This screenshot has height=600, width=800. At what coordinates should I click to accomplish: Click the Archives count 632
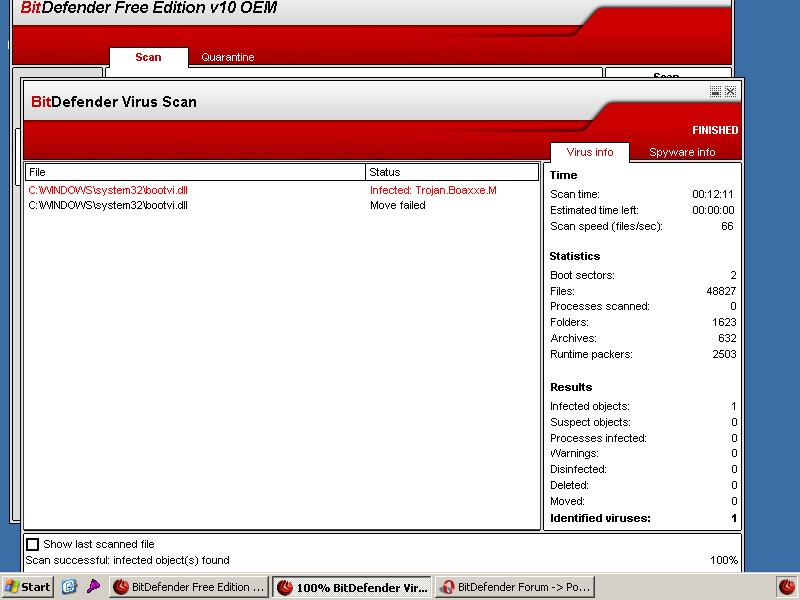727,338
